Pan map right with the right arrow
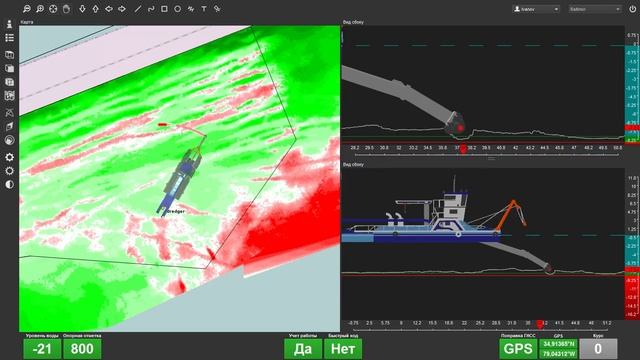Screen dimensions: 640x360 click(x=122, y=9)
